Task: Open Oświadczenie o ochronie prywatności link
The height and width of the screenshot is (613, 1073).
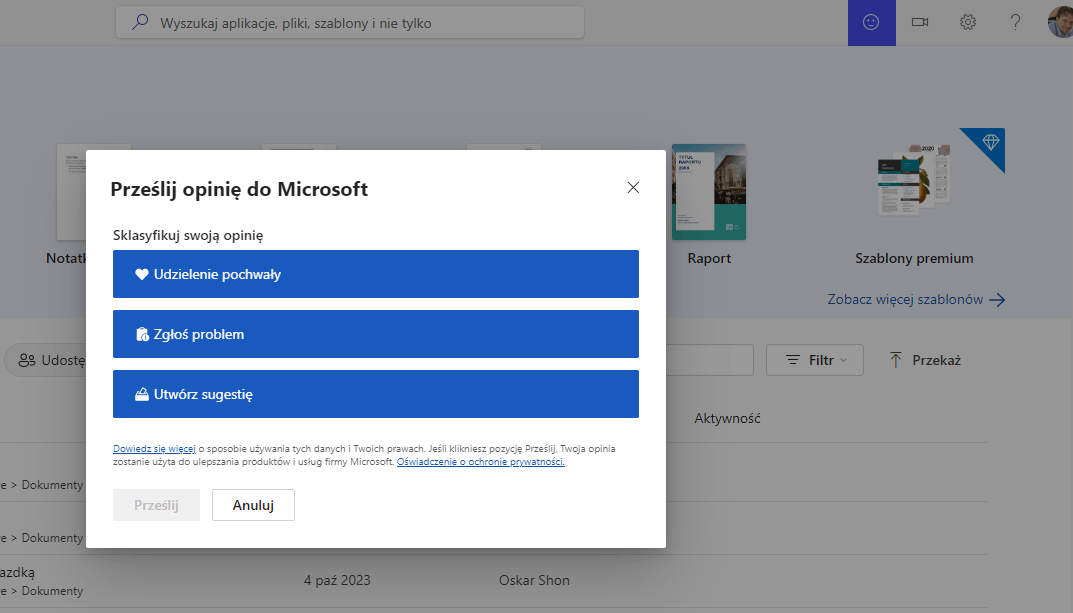Action: pyautogui.click(x=480, y=462)
